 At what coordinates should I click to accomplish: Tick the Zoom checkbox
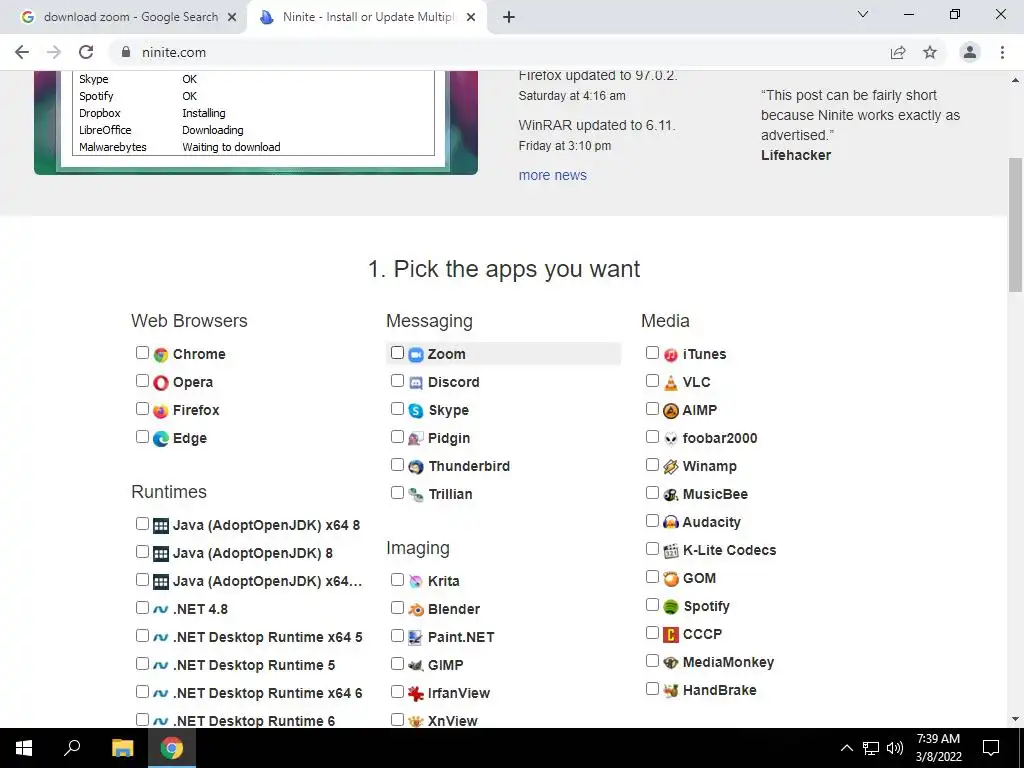coord(397,353)
